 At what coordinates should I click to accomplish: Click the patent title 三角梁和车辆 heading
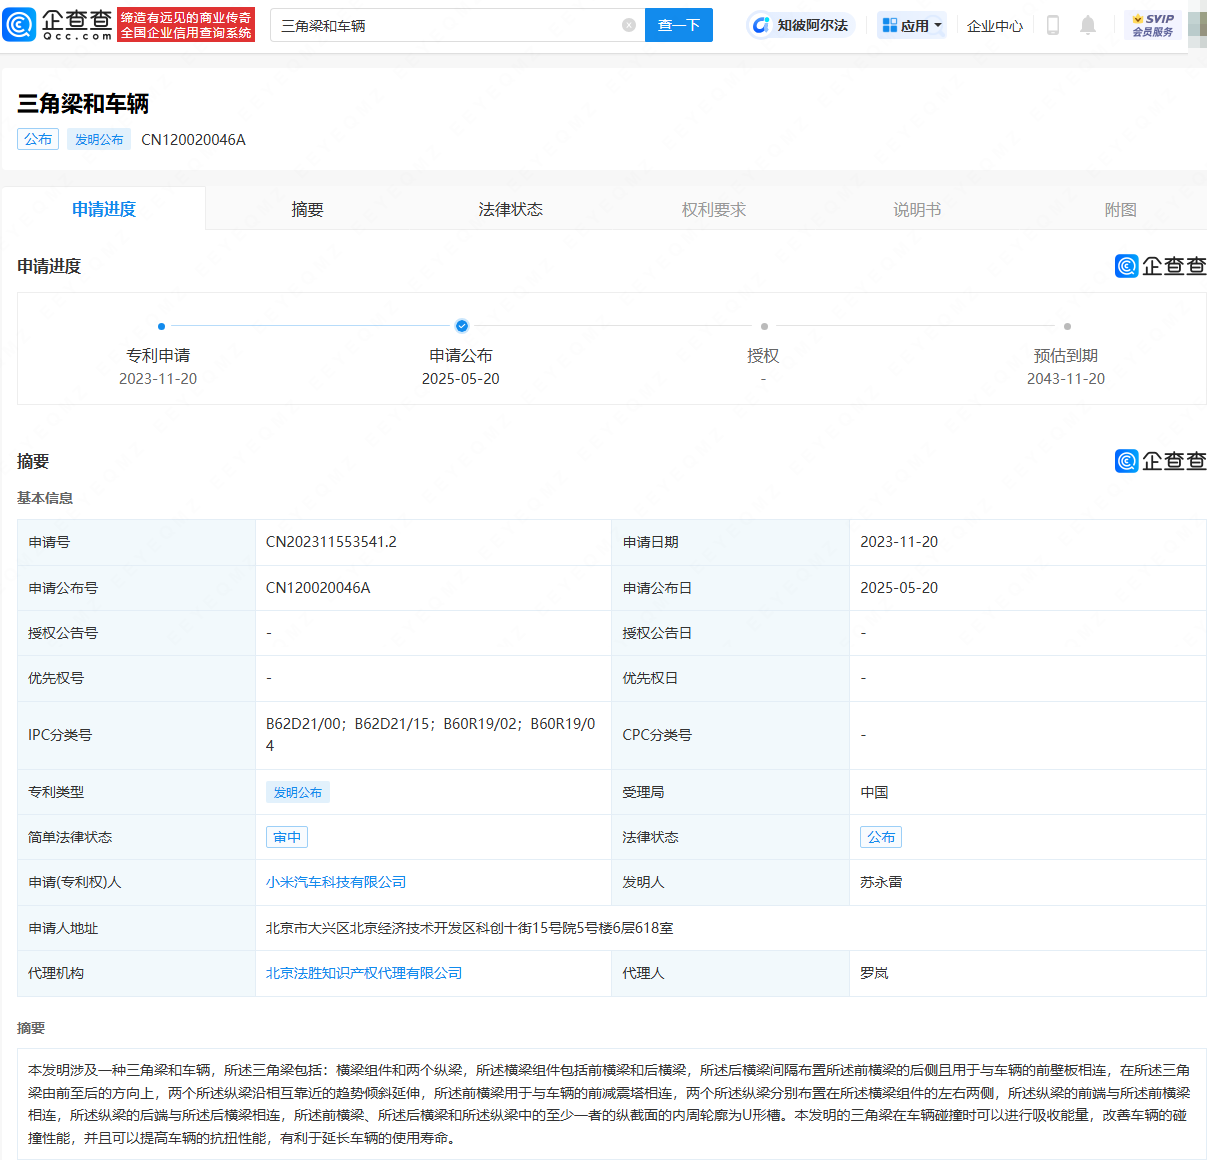point(83,104)
